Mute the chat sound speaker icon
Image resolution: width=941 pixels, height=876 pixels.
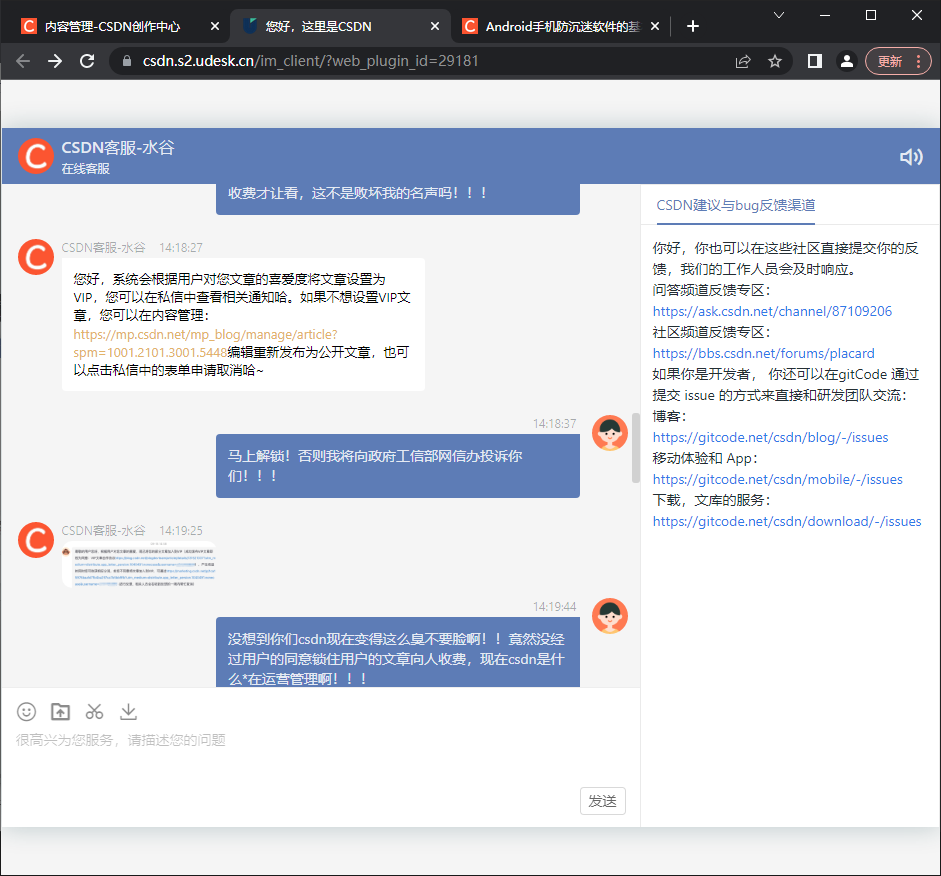pos(911,157)
